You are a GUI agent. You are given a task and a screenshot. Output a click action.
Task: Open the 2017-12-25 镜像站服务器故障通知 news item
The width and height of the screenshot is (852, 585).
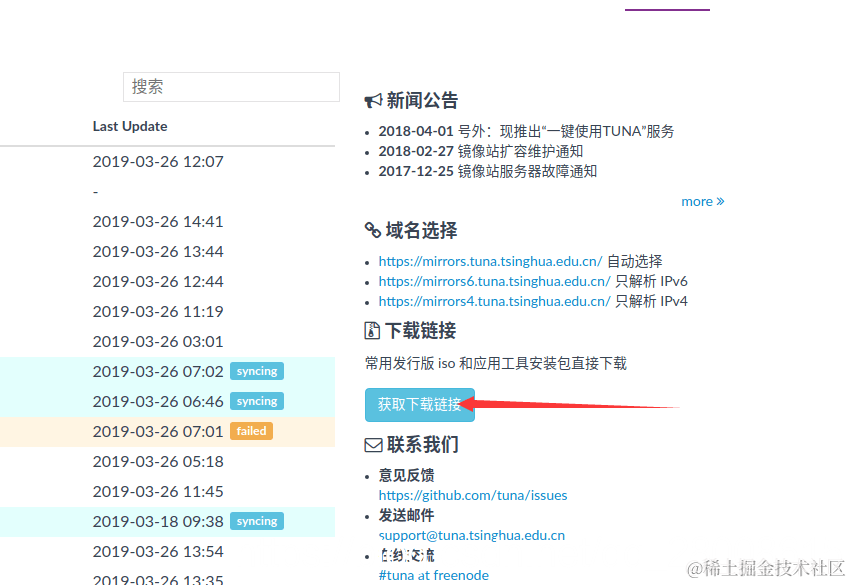pos(488,172)
